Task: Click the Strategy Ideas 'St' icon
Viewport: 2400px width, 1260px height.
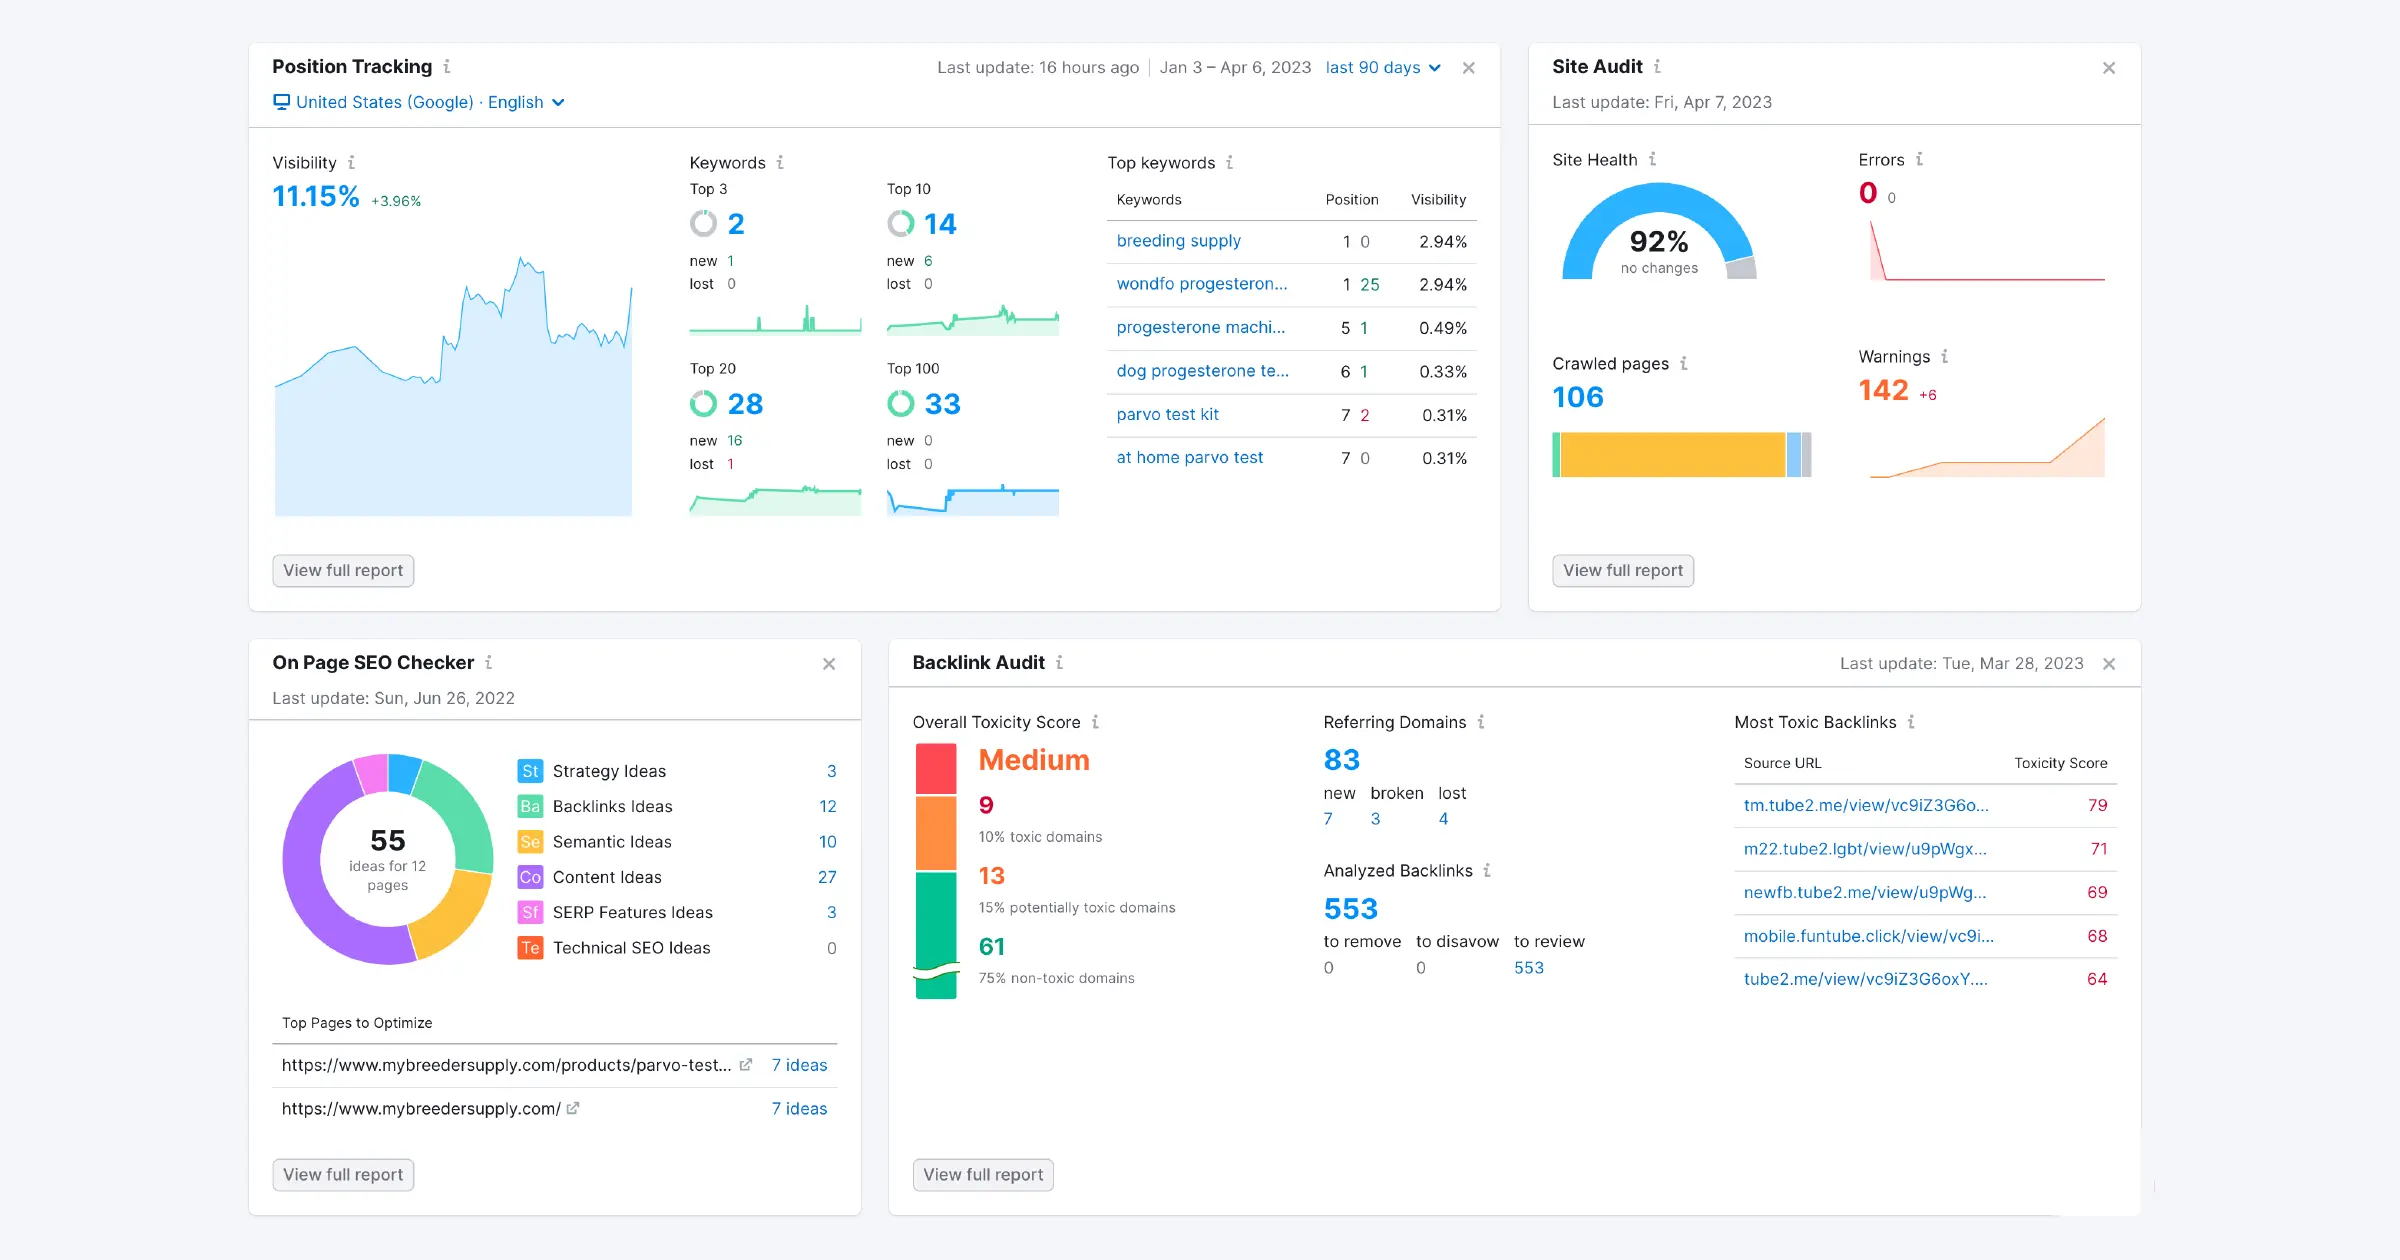Action: [530, 771]
